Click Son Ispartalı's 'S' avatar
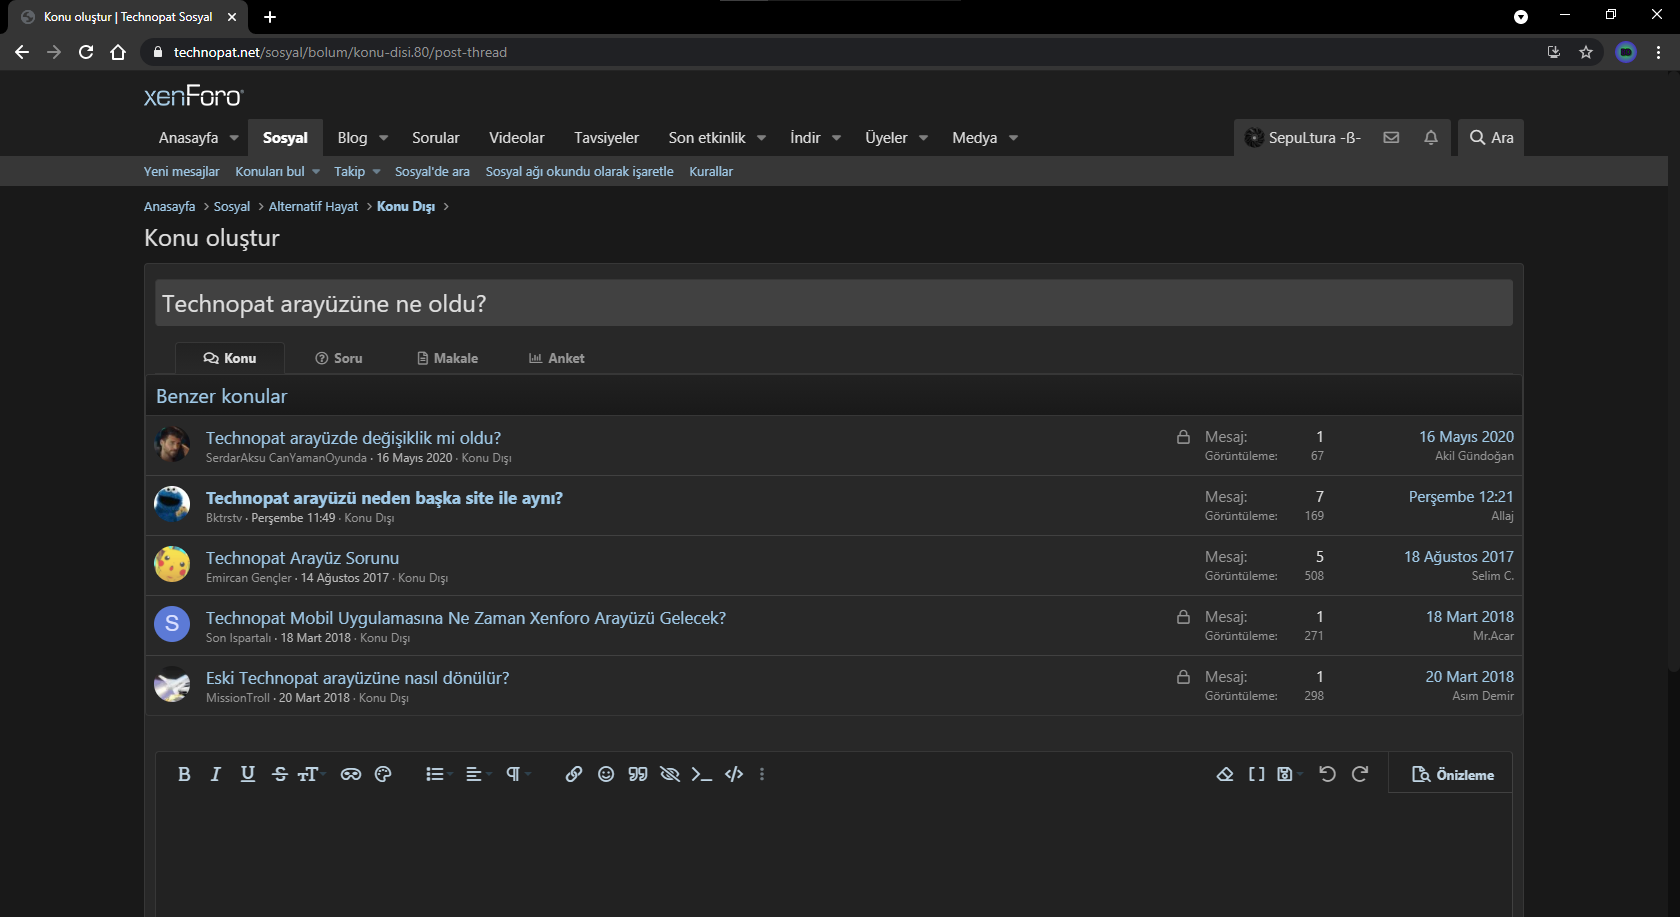 point(172,624)
